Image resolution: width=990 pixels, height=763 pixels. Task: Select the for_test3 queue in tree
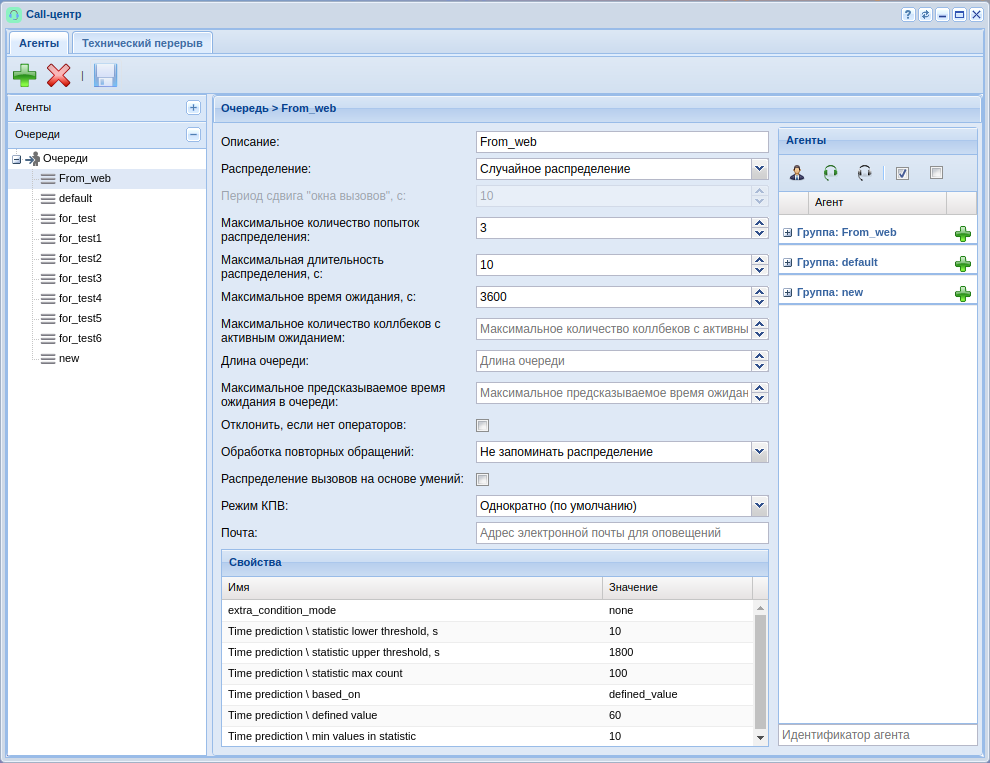click(80, 278)
